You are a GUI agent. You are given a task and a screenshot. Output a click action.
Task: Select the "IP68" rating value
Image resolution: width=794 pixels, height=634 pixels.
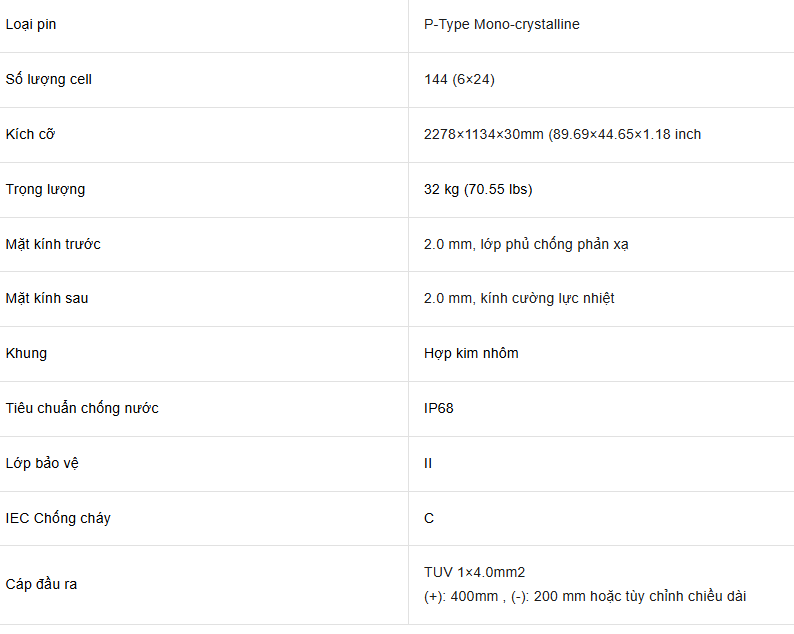[438, 408]
